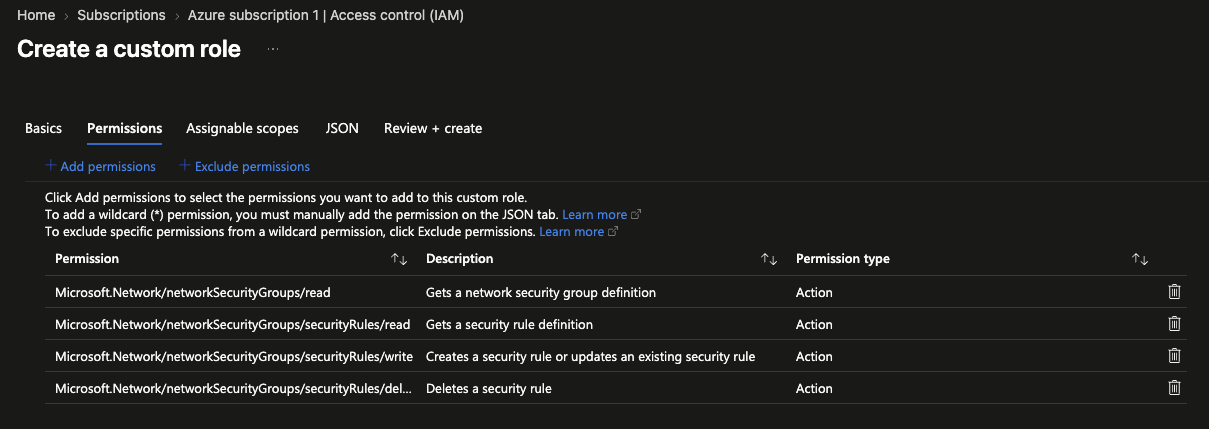
Task: Click the 'Create a custom role' title
Action: tap(129, 49)
